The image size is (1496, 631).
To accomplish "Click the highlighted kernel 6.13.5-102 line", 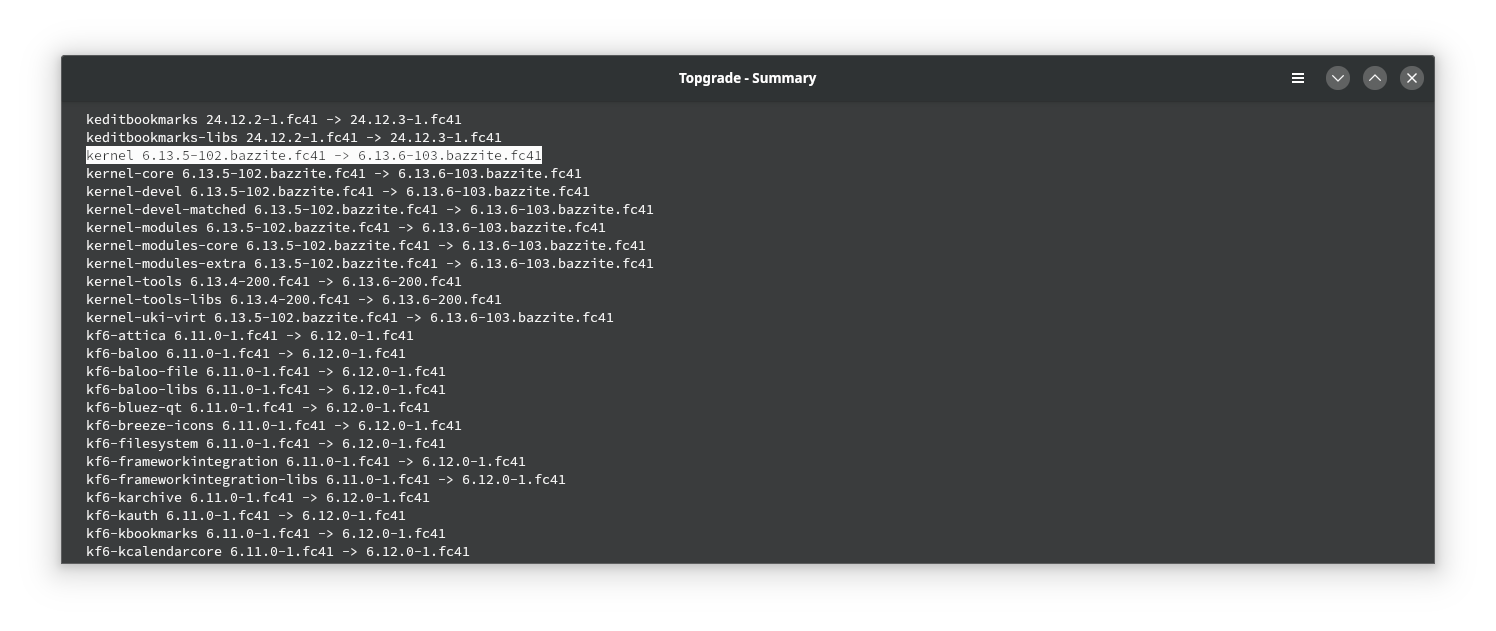I will pos(313,156).
